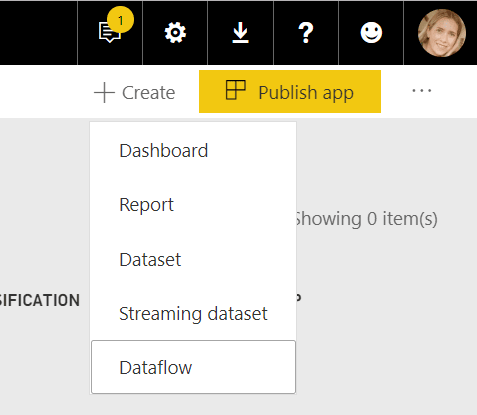This screenshot has width=477, height=415.
Task: Open the more options ellipsis menu
Action: tap(422, 91)
